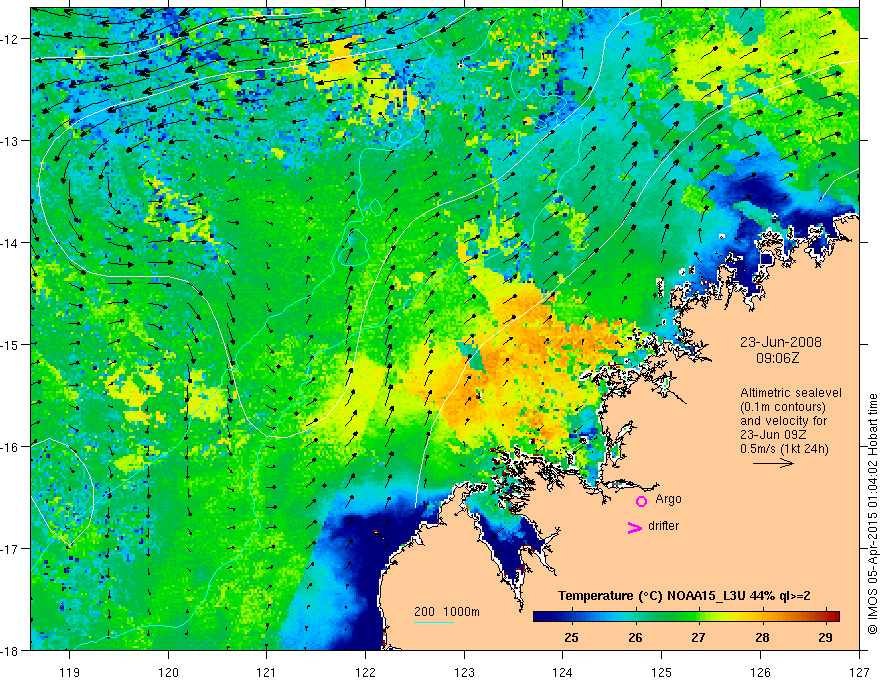This screenshot has height=680, width=880.
Task: Click longitude axis label 120
Action: 168,672
